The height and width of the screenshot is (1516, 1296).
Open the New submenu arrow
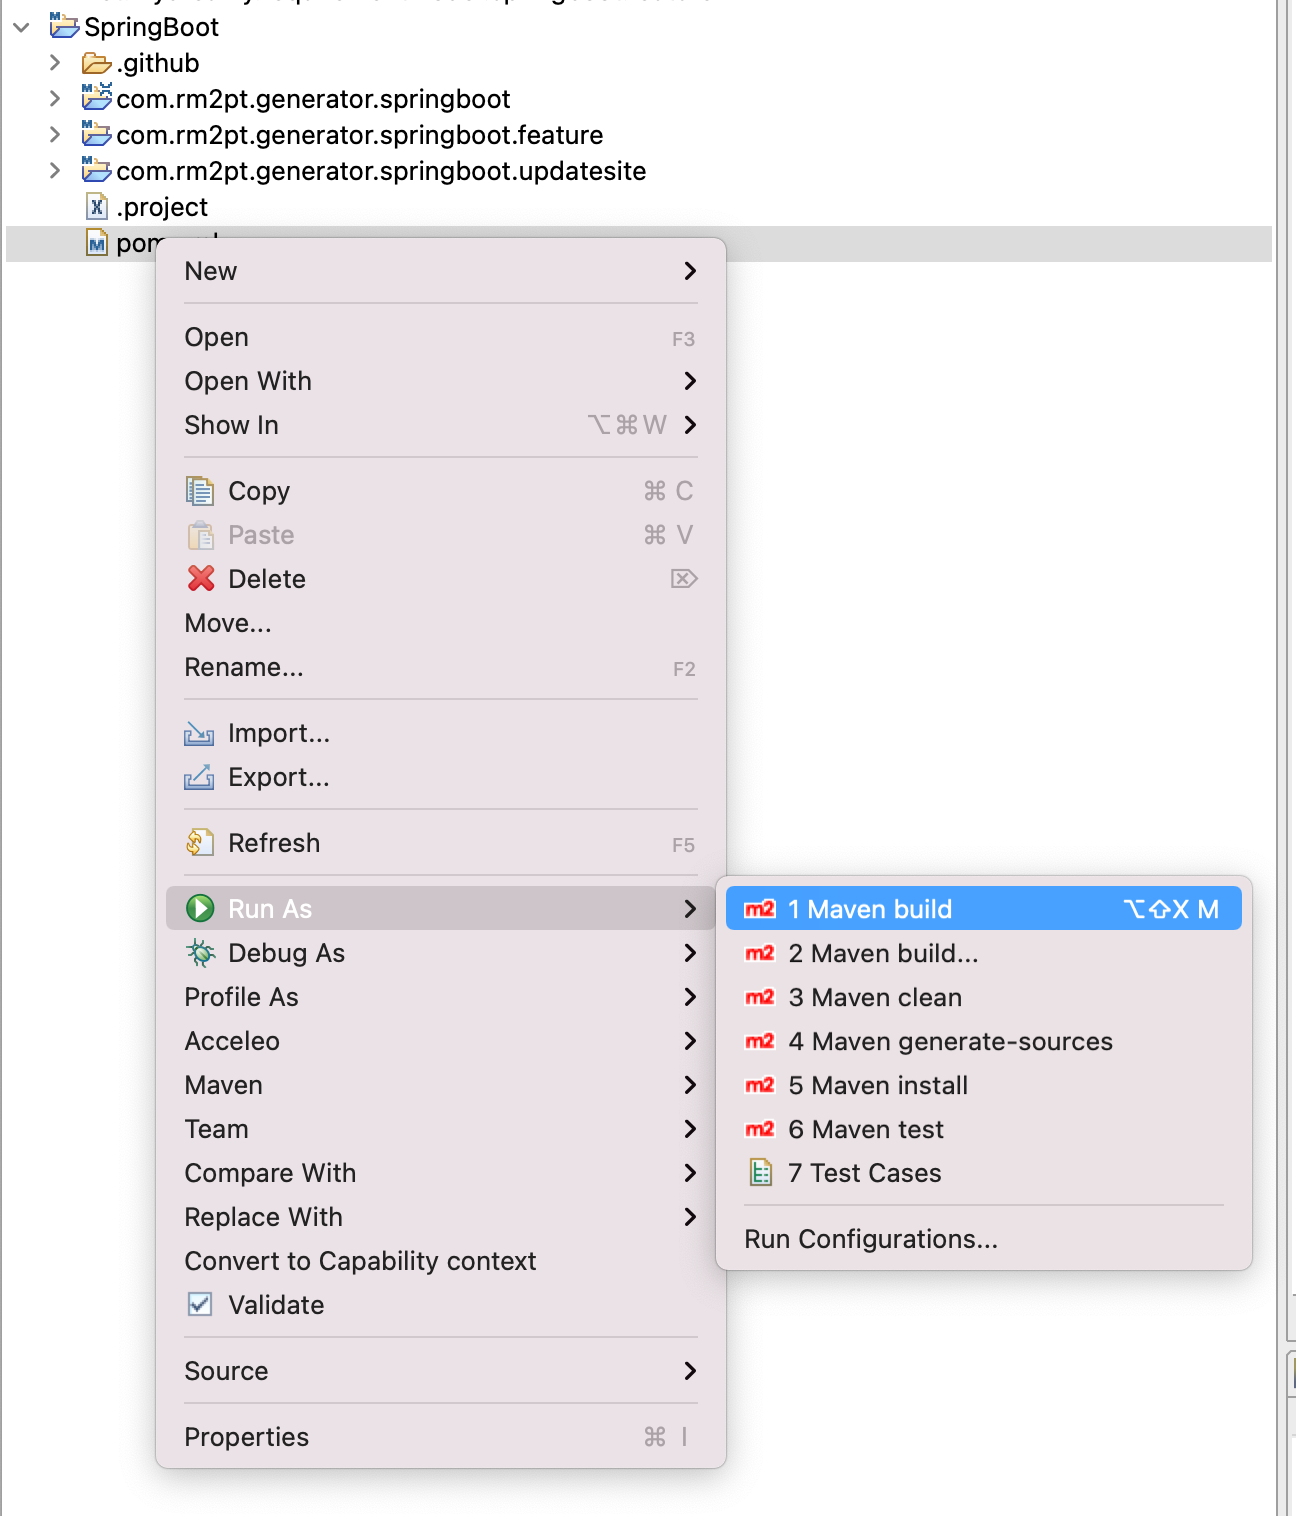point(690,271)
